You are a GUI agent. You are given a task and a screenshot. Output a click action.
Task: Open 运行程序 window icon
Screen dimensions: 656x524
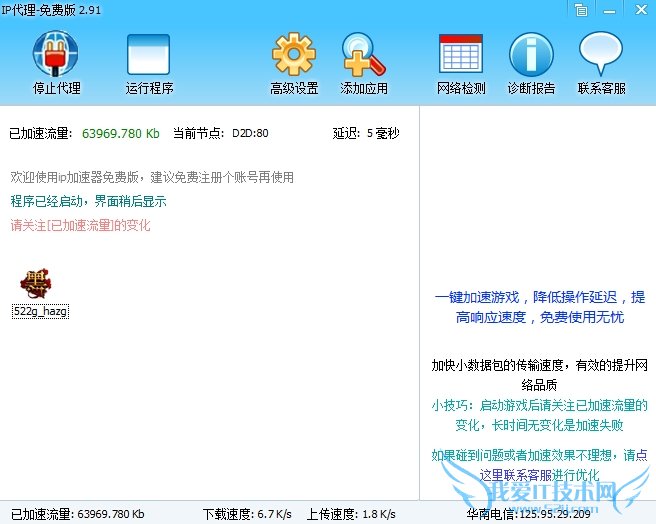click(149, 54)
